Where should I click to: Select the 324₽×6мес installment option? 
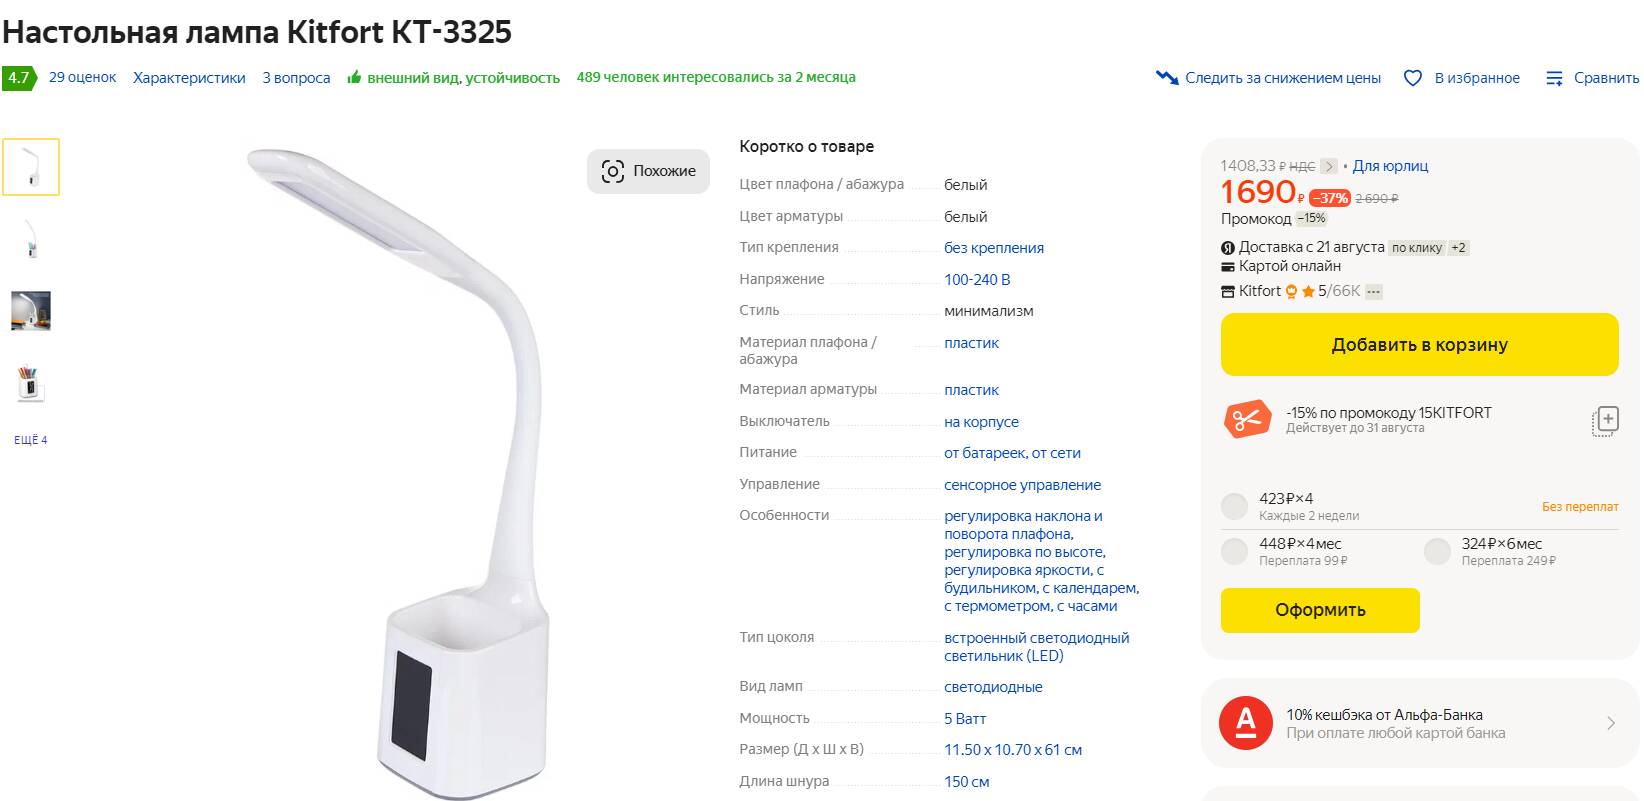click(x=1437, y=551)
